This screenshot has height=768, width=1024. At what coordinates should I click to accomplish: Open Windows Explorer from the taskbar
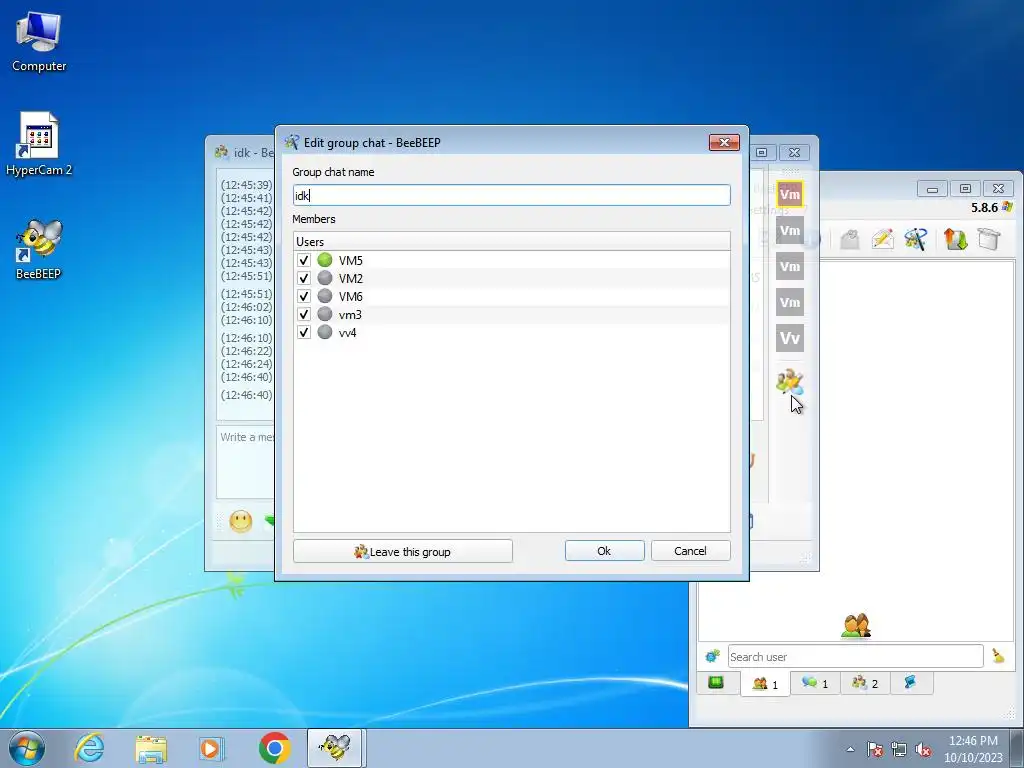[151, 748]
